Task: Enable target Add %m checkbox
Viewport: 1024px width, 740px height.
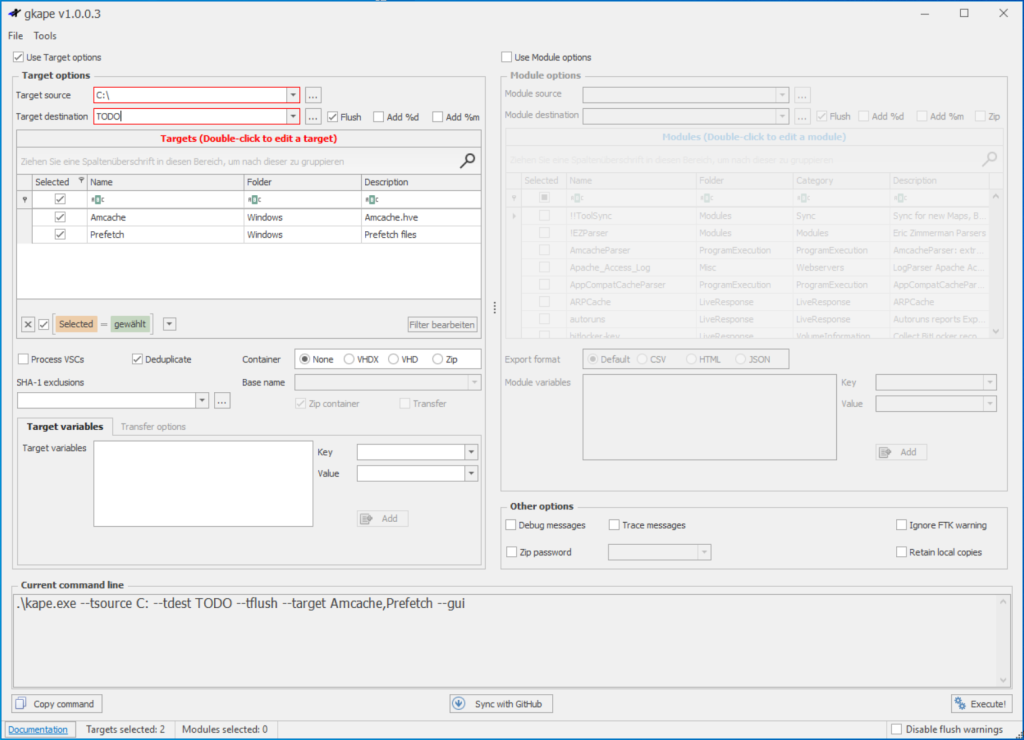Action: pyautogui.click(x=438, y=117)
